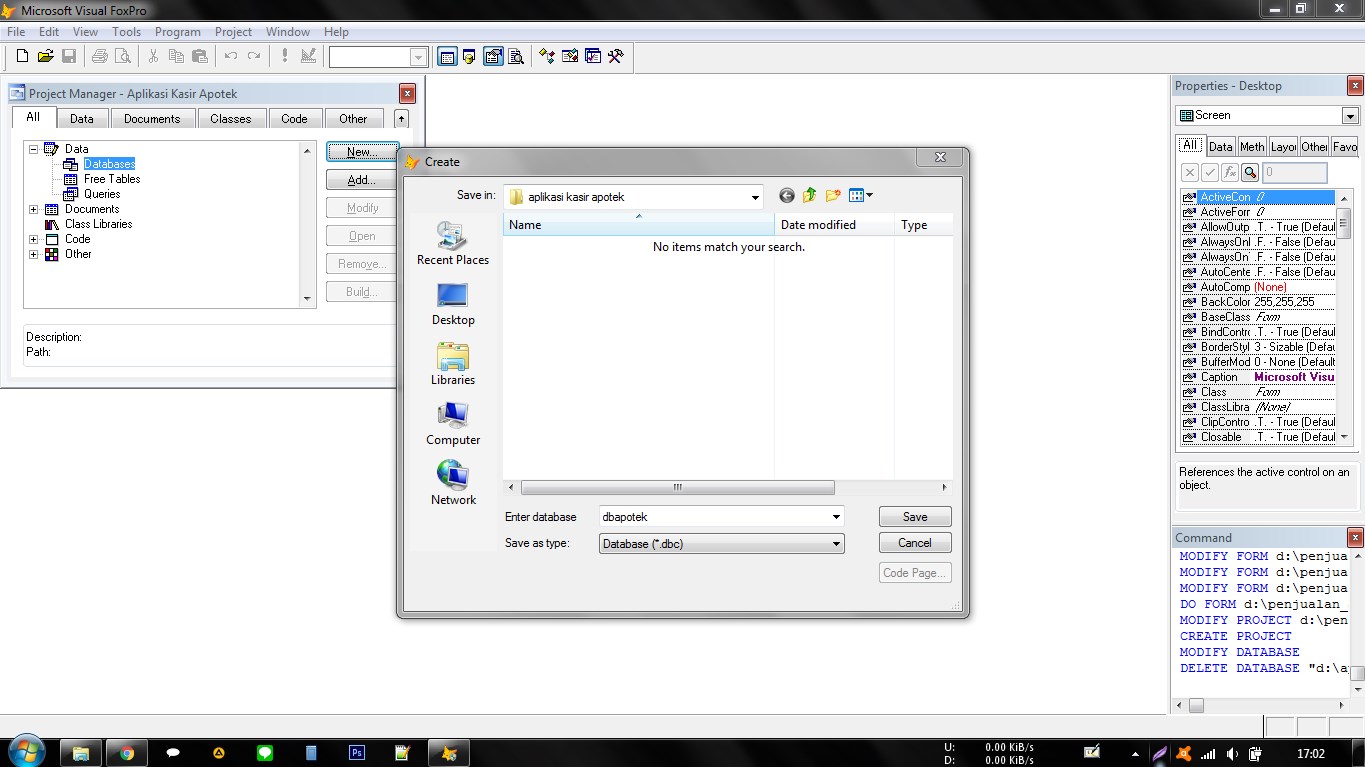Open the Program menu
Viewport: 1365px width, 767px height.
[x=177, y=32]
